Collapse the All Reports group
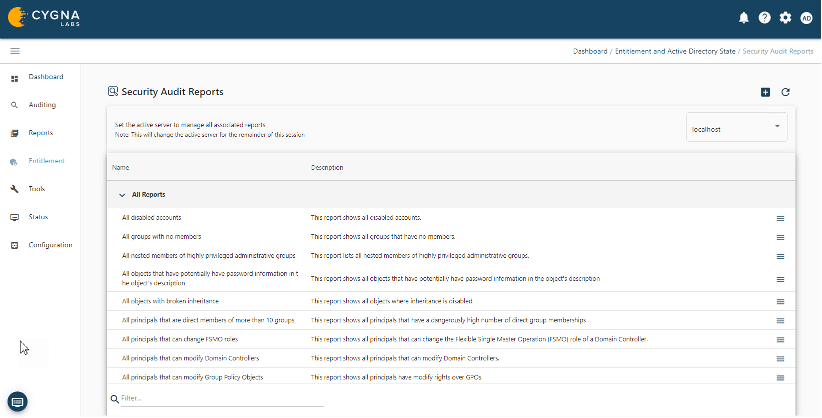 122,195
